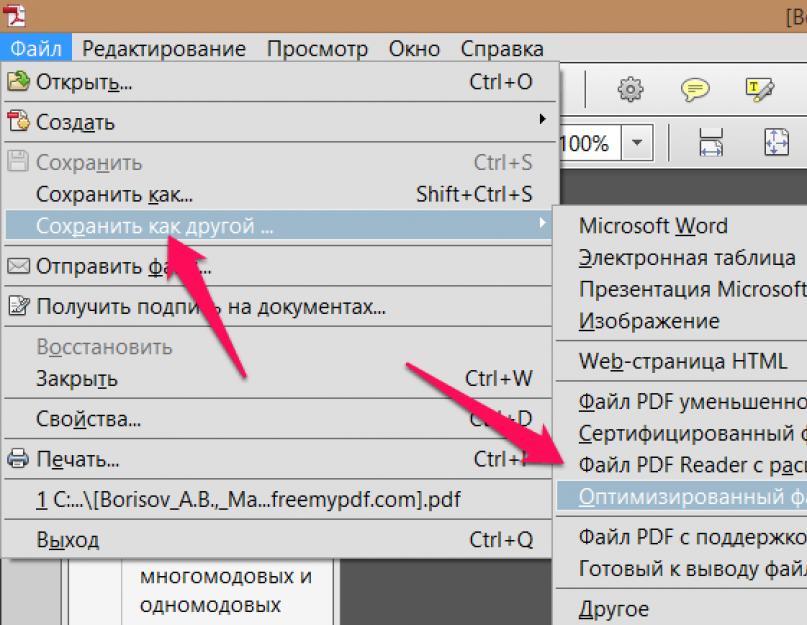Image resolution: width=807 pixels, height=625 pixels.
Task: Open the zoom percentage dropdown arrow
Action: pos(637,143)
